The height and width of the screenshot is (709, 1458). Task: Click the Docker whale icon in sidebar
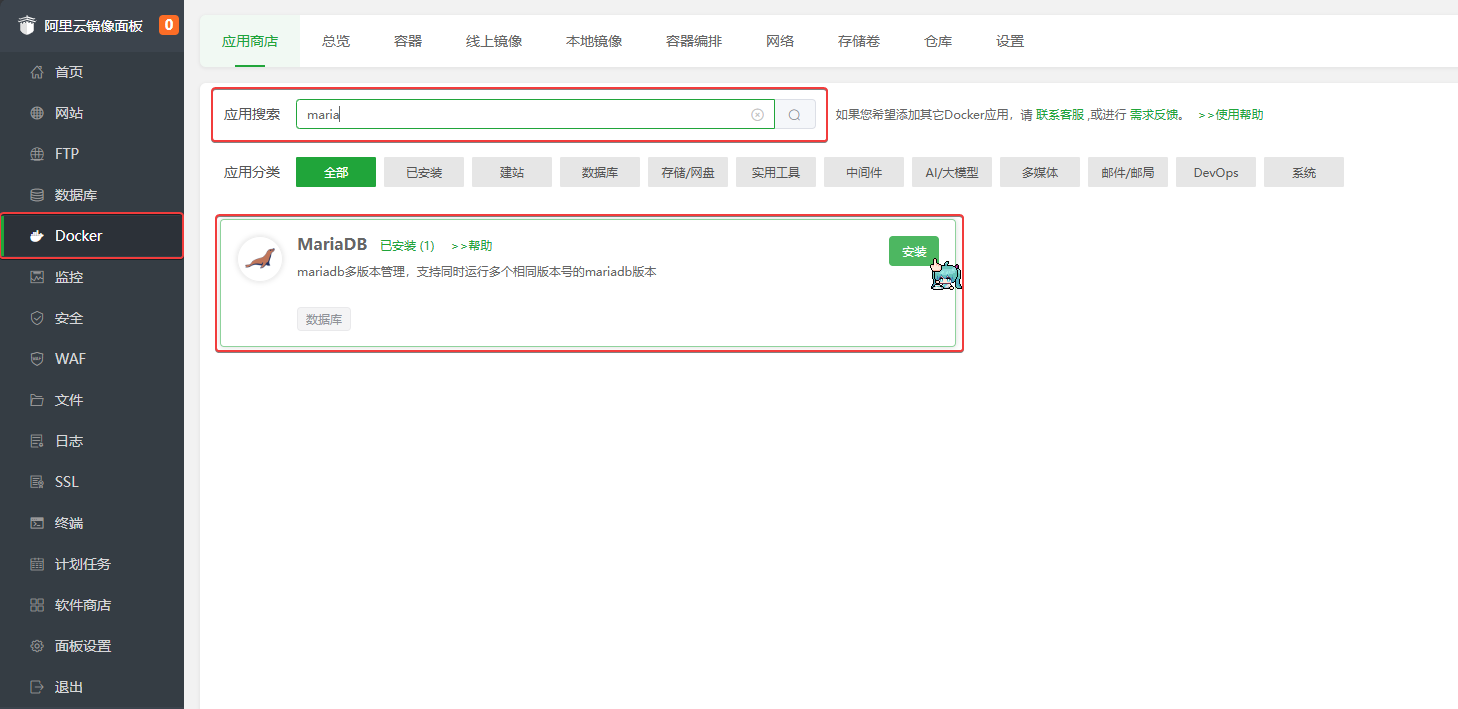point(37,236)
